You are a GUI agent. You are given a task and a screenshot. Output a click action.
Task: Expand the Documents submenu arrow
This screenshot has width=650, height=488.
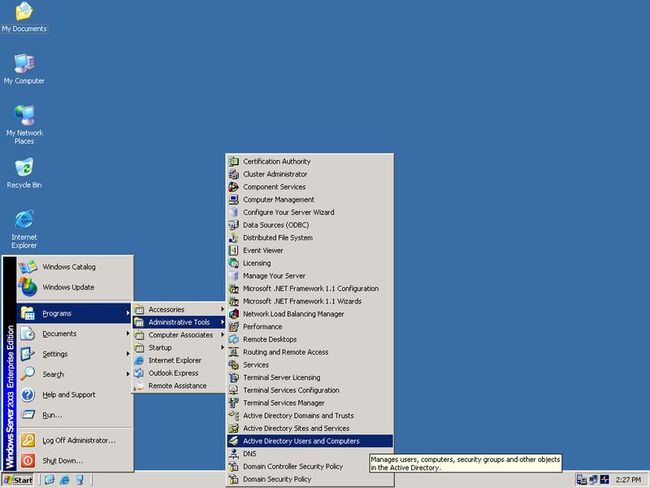click(x=128, y=333)
